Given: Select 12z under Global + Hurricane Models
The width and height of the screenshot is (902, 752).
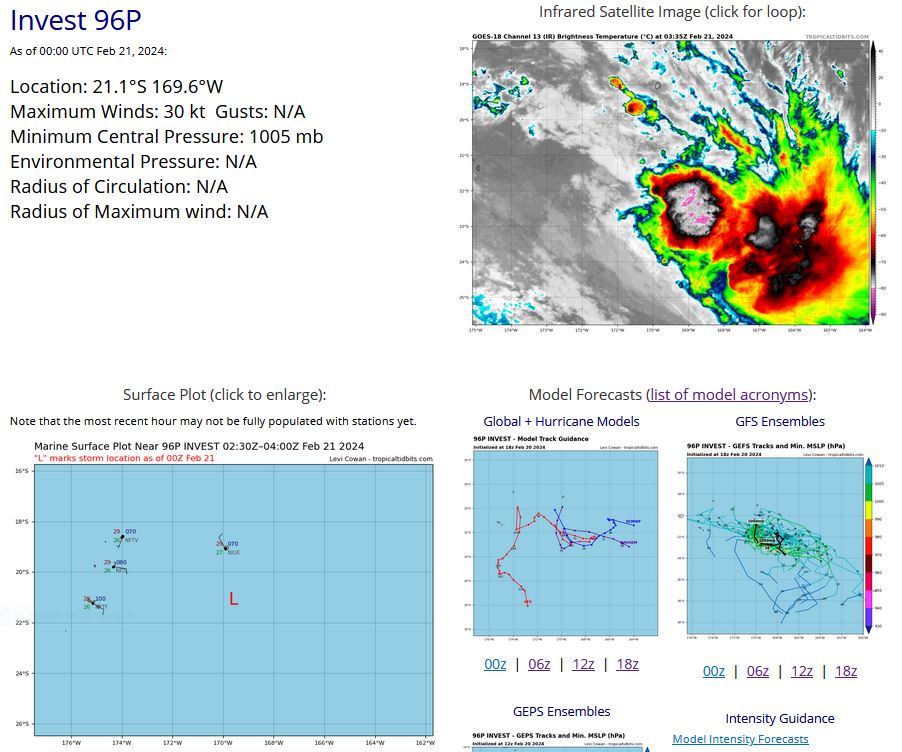Looking at the screenshot, I should 583,664.
